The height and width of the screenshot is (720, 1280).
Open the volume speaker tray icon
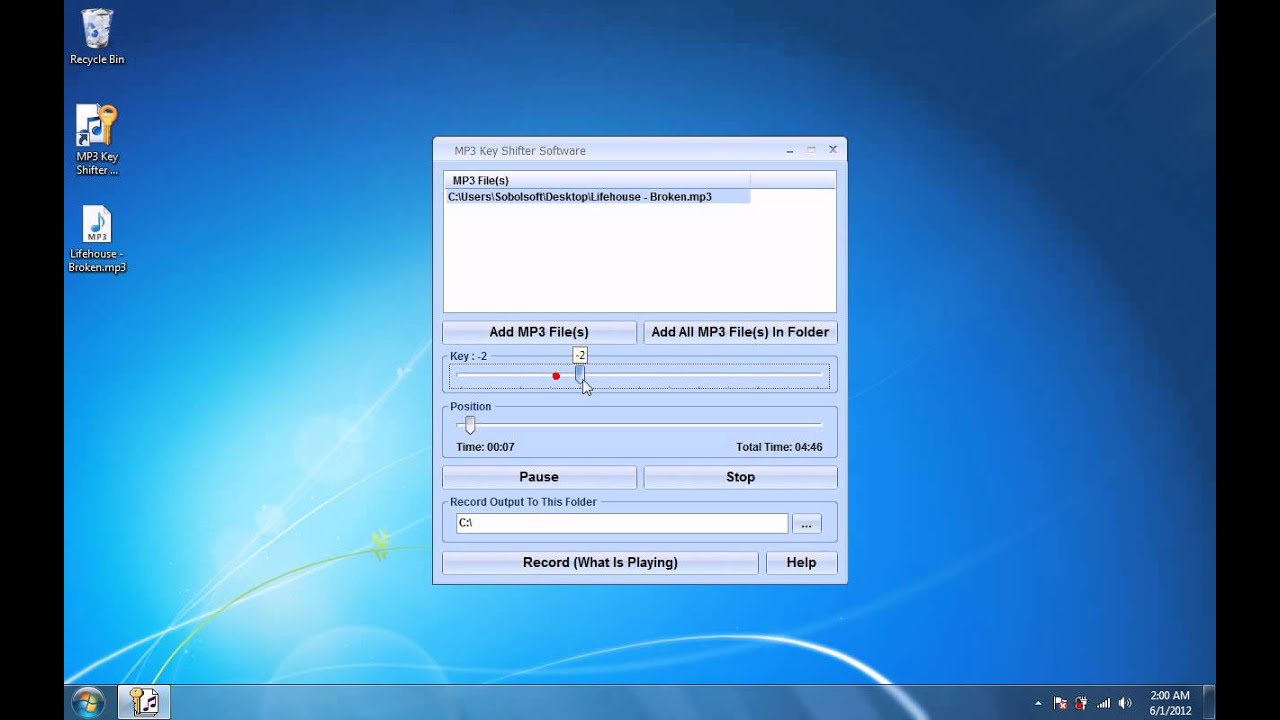[1125, 703]
